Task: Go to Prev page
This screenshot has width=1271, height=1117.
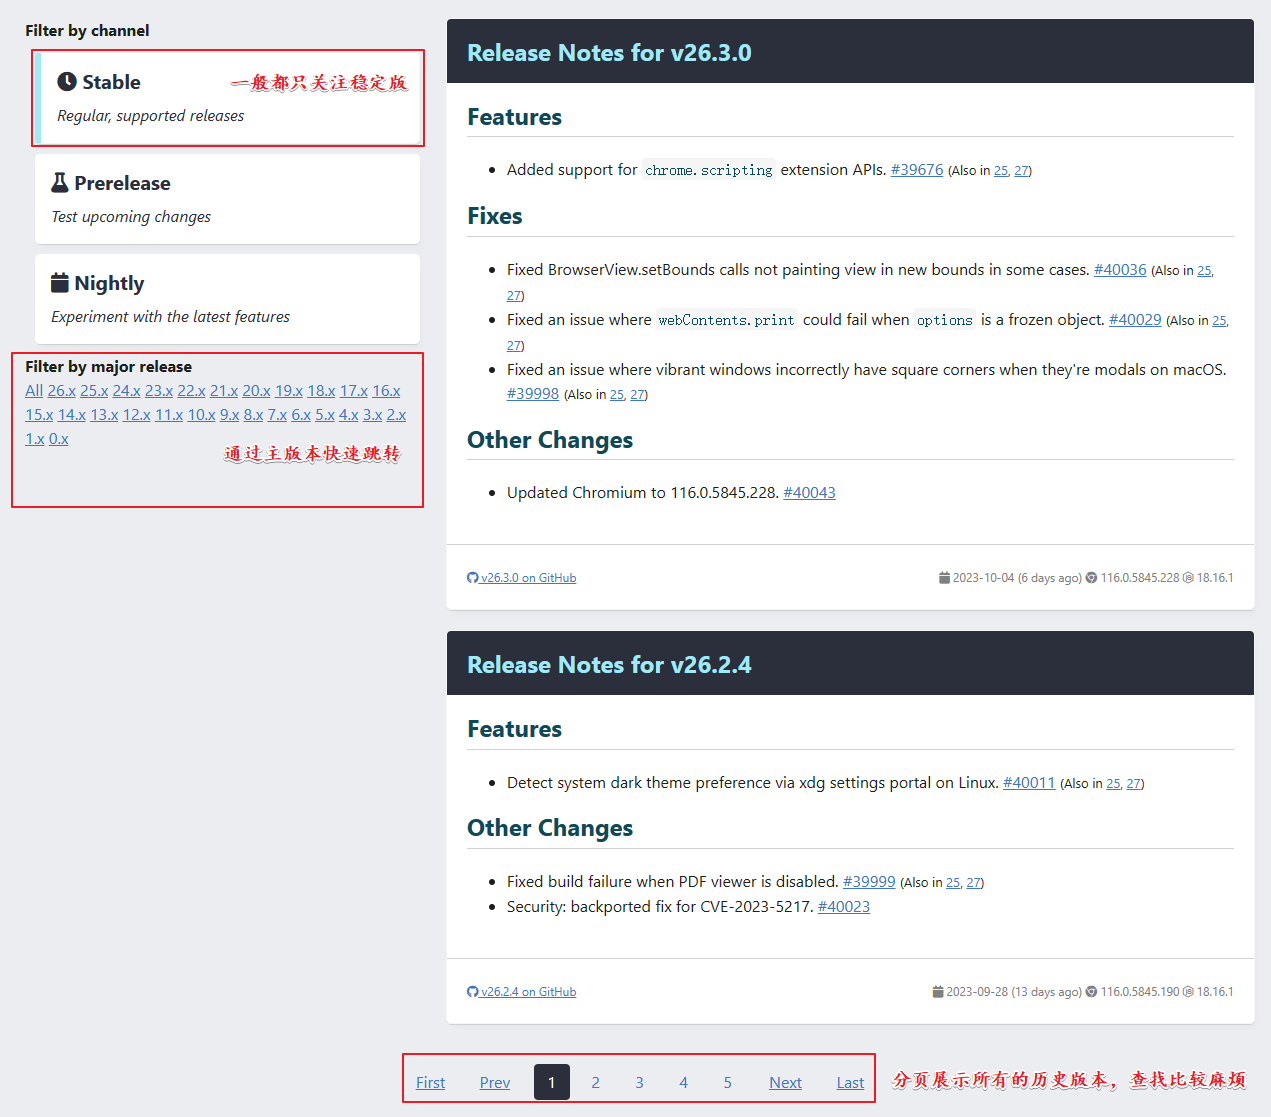Action: pos(495,1083)
